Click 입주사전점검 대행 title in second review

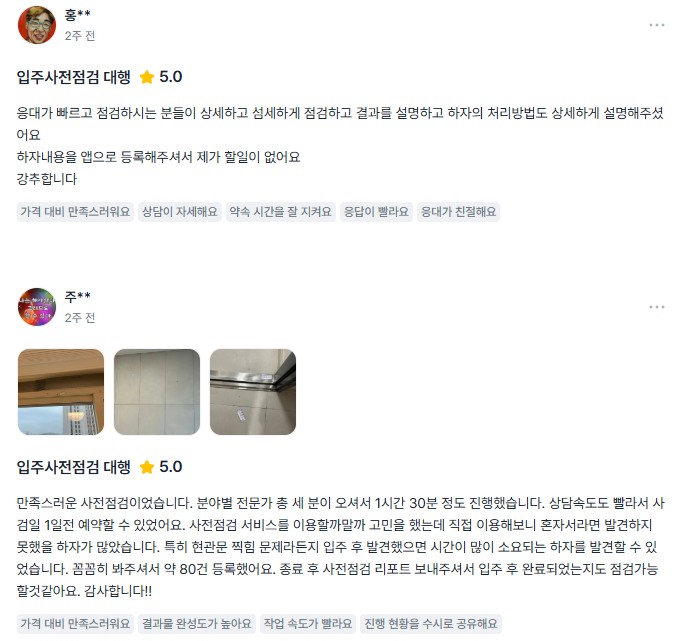[73, 467]
